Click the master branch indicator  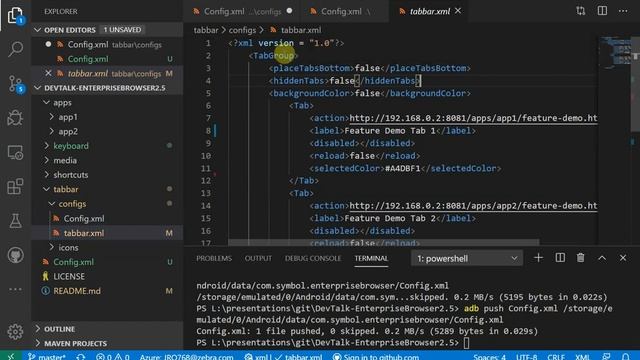tap(46, 356)
